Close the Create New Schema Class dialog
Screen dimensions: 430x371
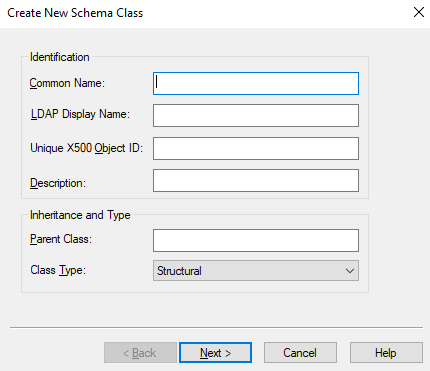tap(419, 12)
